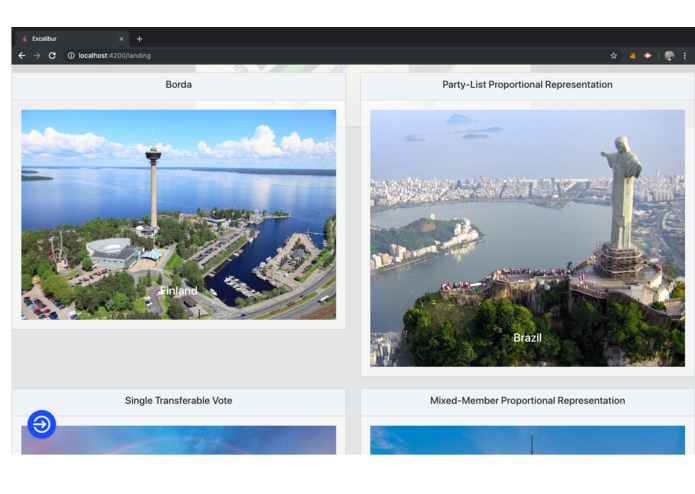This screenshot has height=494, width=695.
Task: Go back to previous page in browser
Action: point(22,55)
